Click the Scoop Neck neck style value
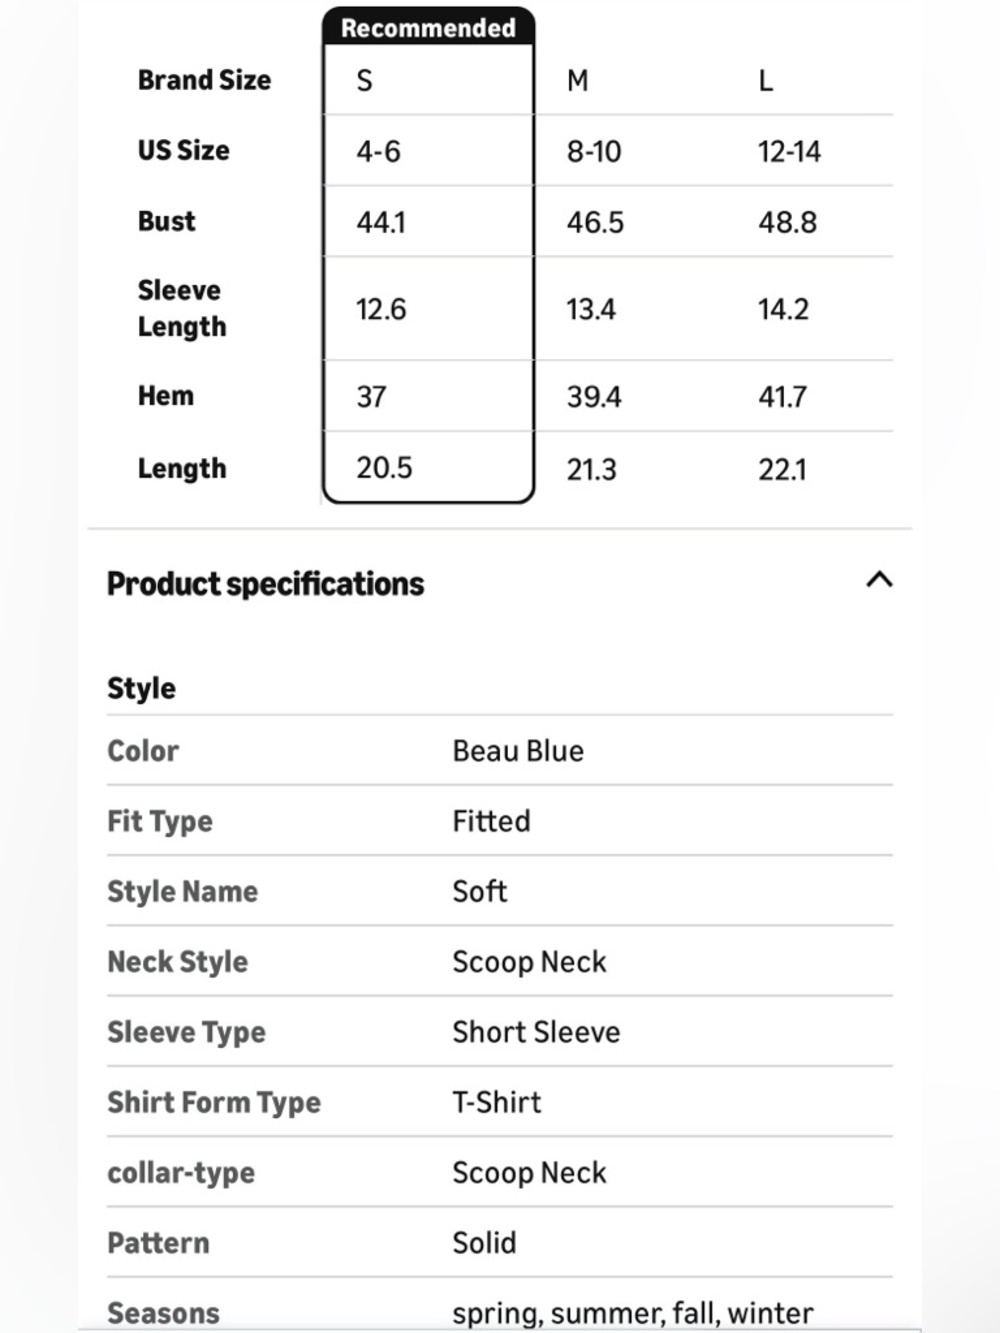 (x=529, y=962)
